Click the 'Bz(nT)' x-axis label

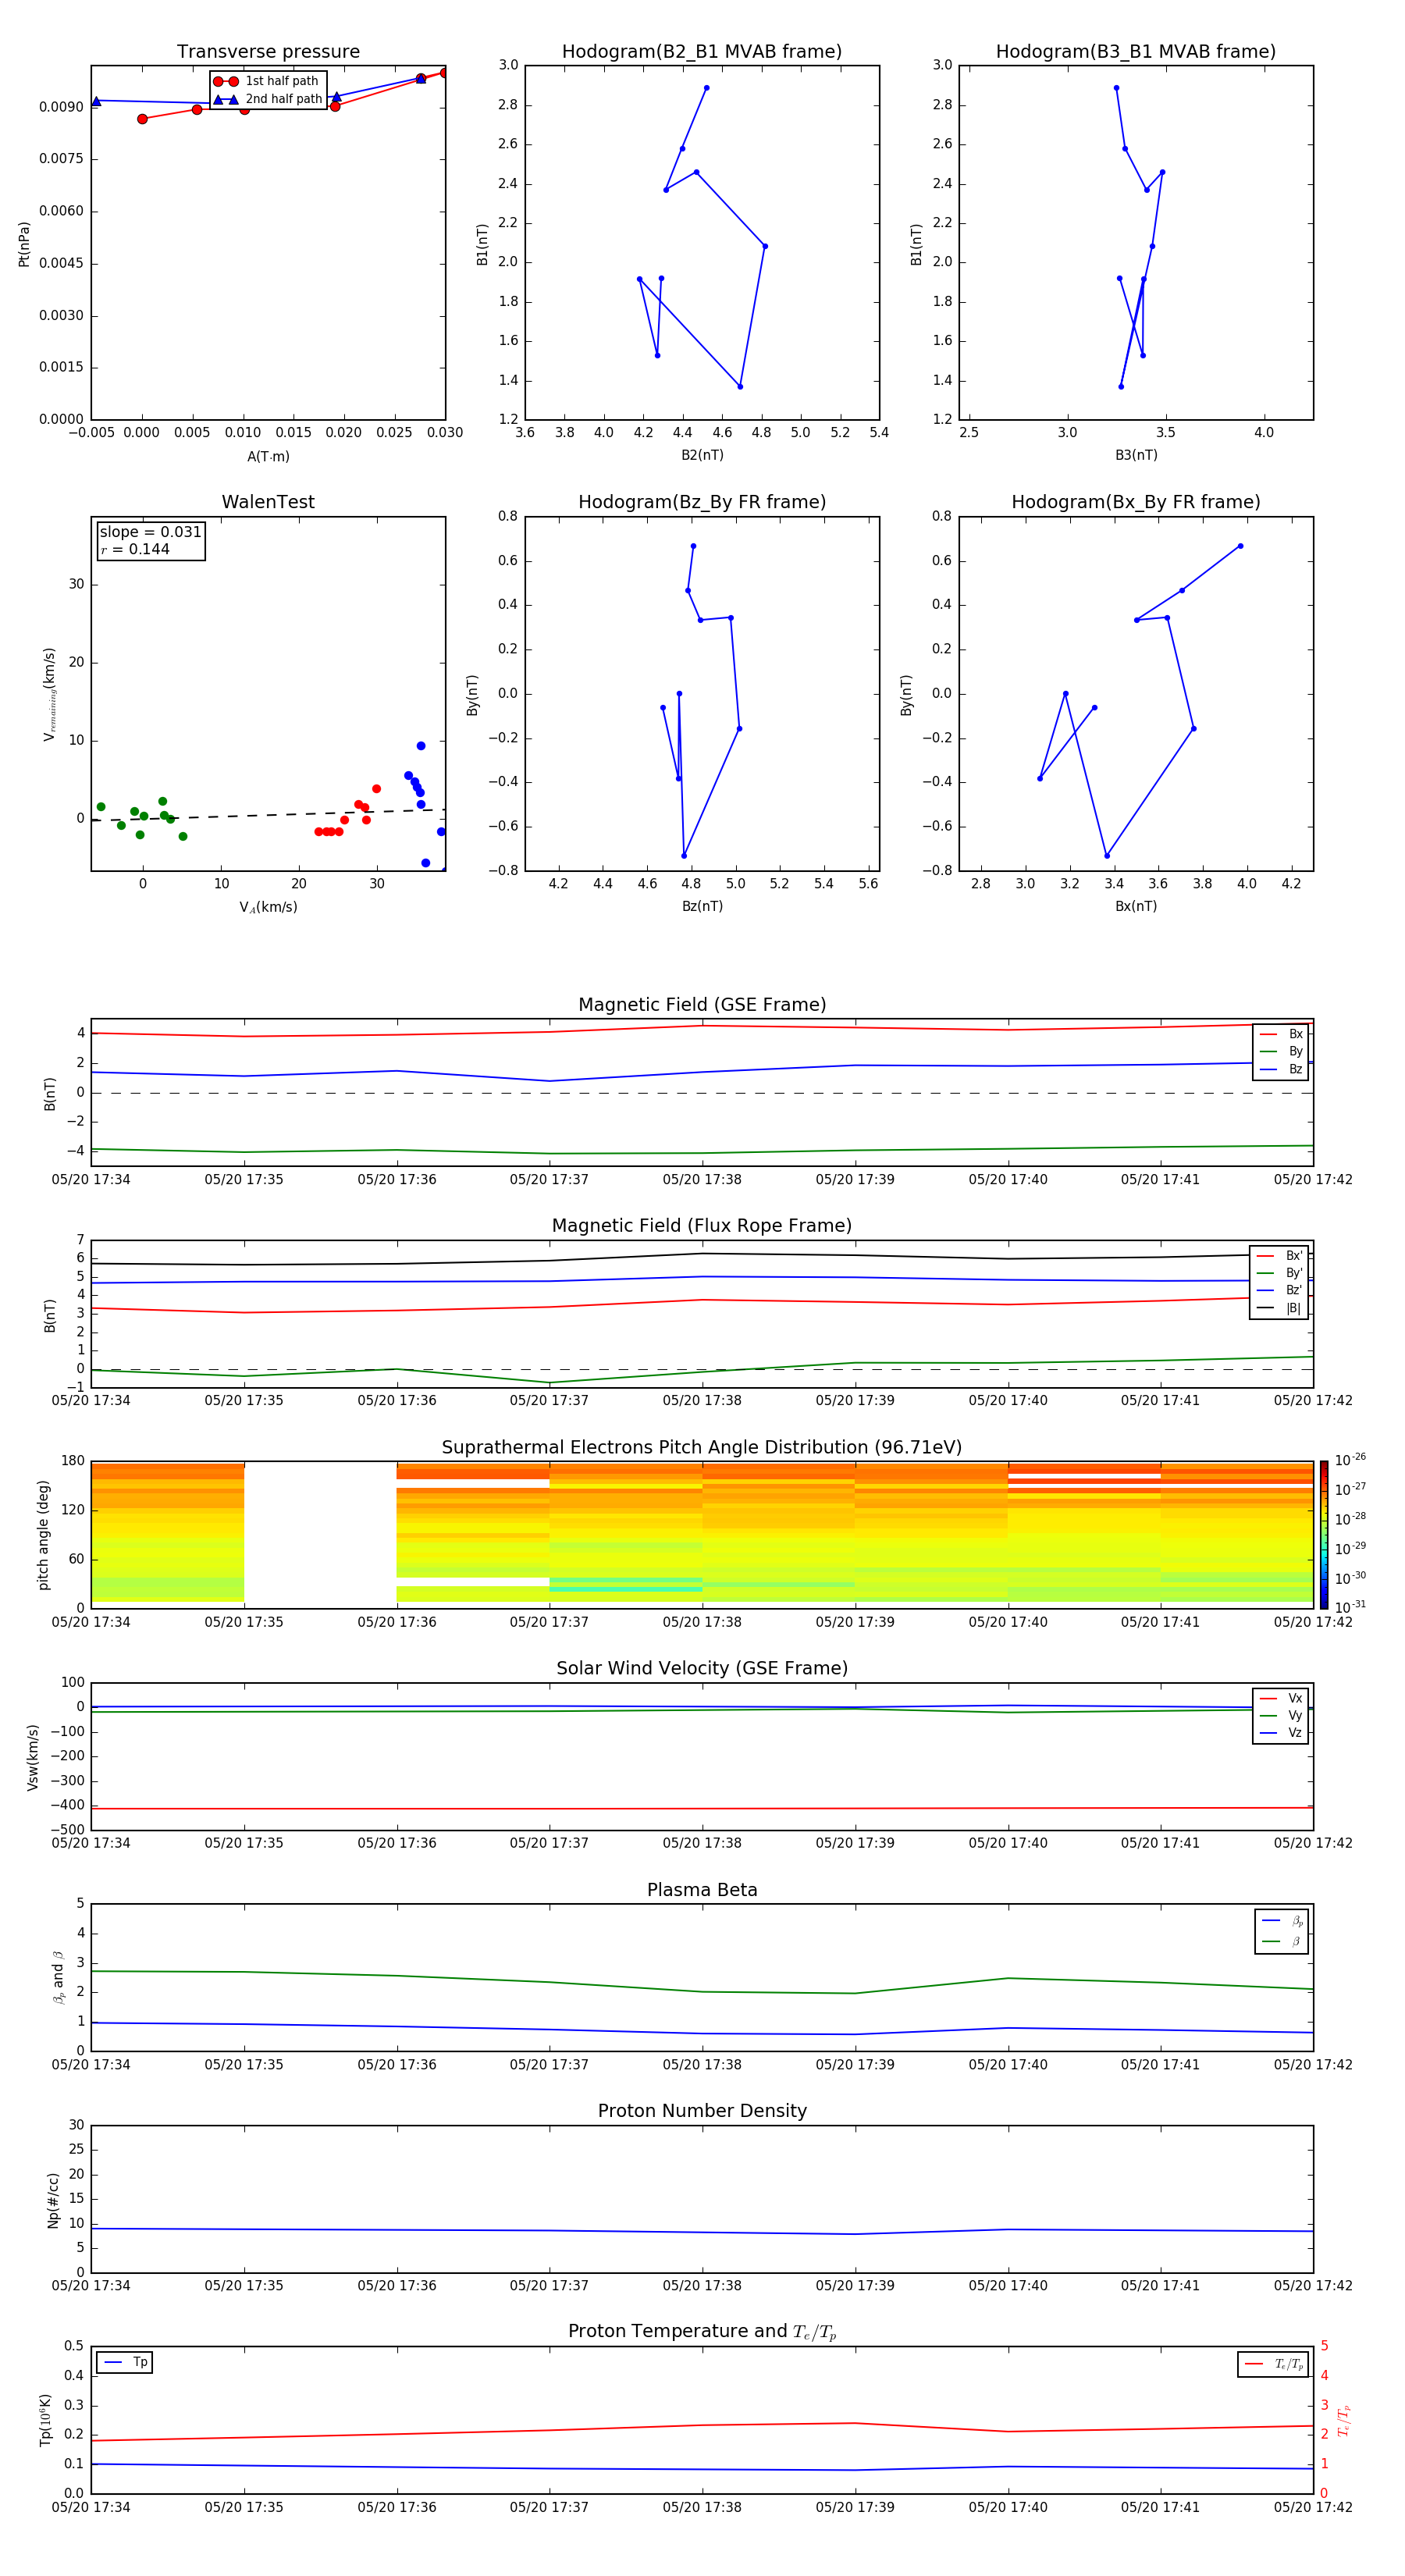(x=702, y=906)
